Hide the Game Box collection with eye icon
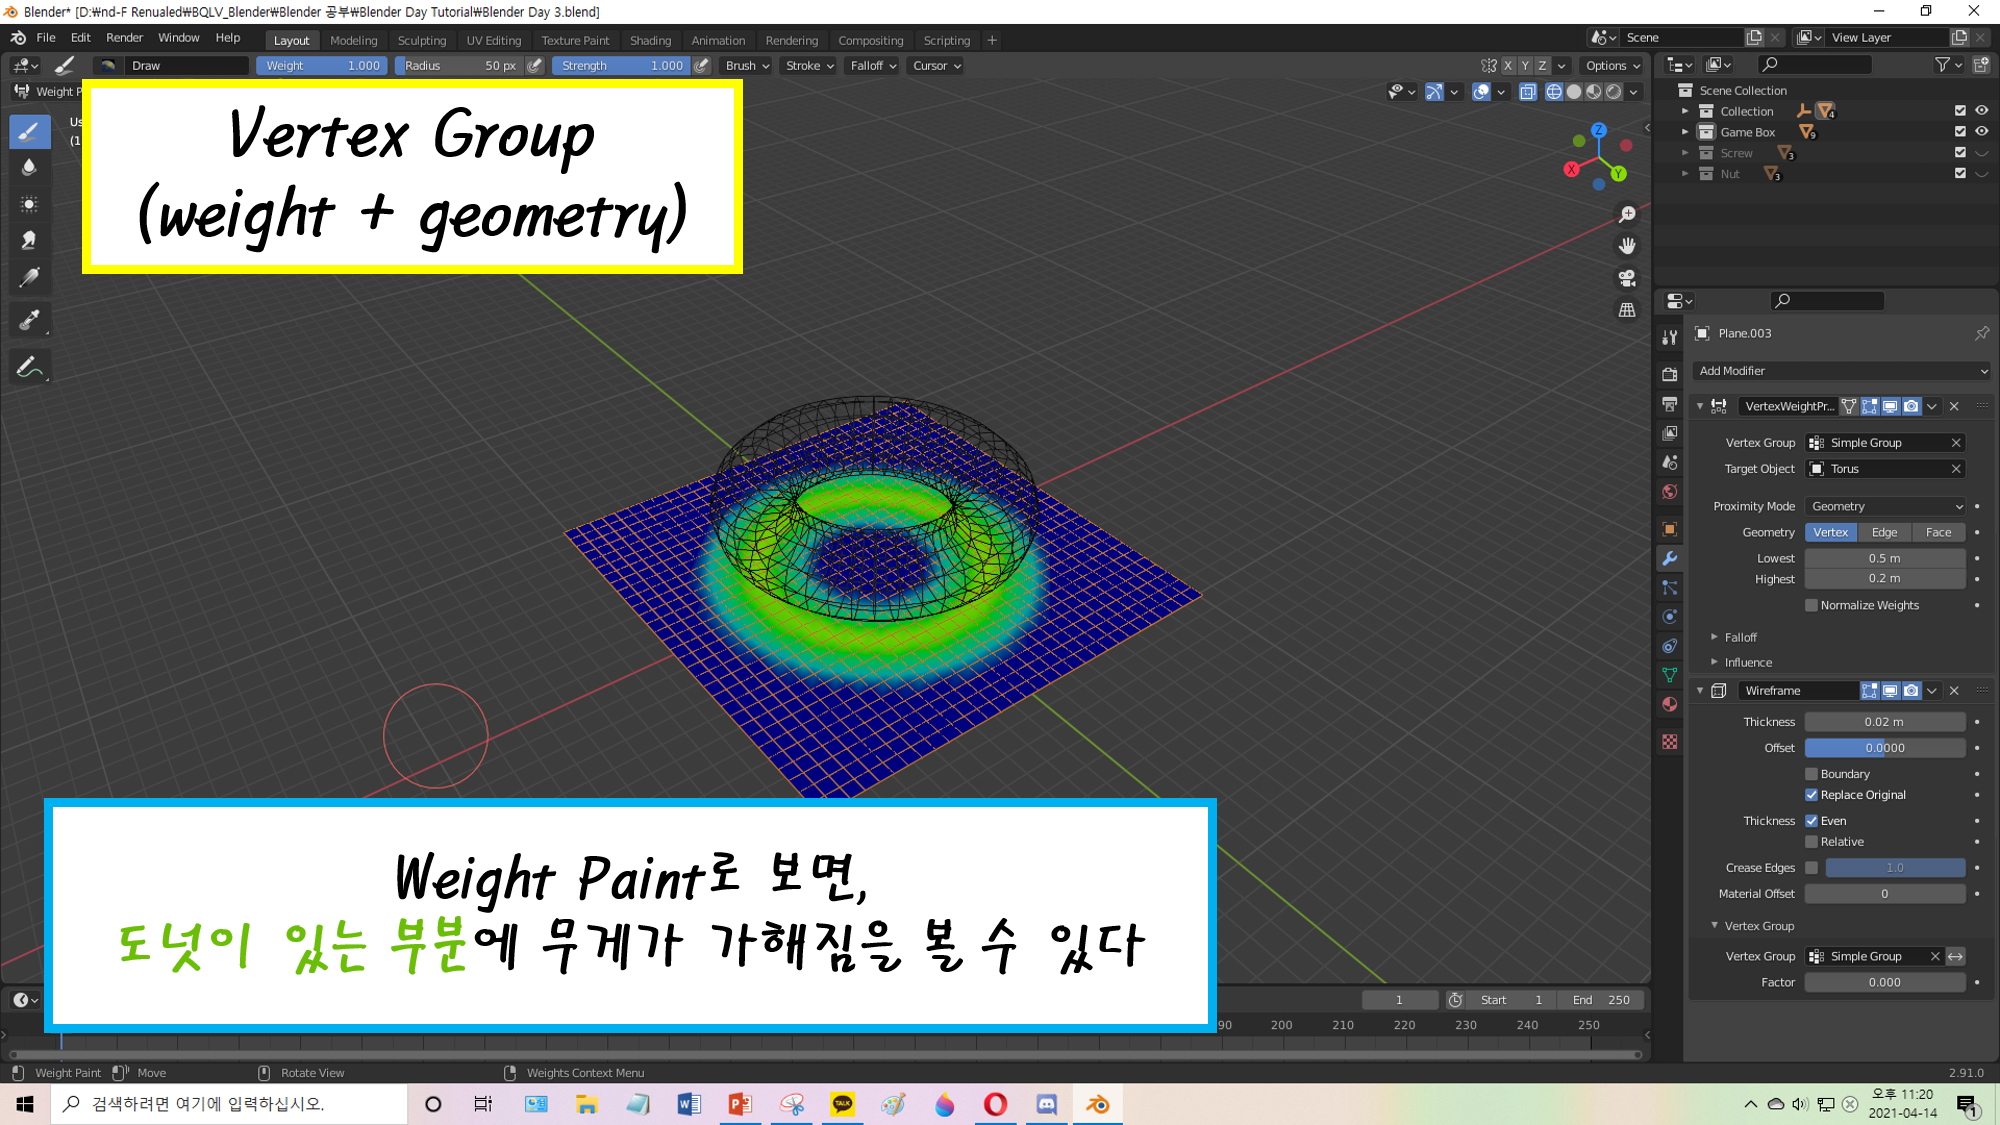Viewport: 2000px width, 1125px height. [x=1981, y=132]
